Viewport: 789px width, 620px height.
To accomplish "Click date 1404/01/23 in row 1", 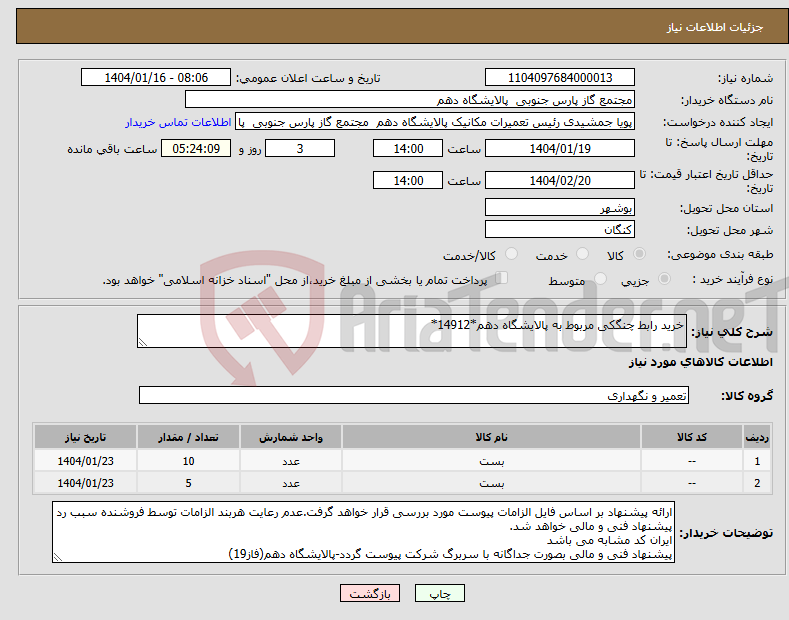I will coord(86,461).
